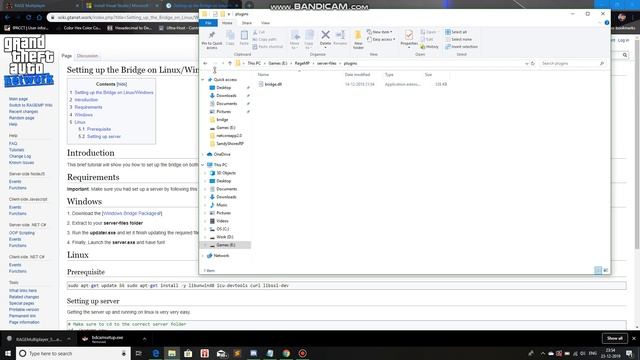Click Select all in the ribbon
Image resolution: width=640 pixels, height=360 pixels.
(x=456, y=32)
